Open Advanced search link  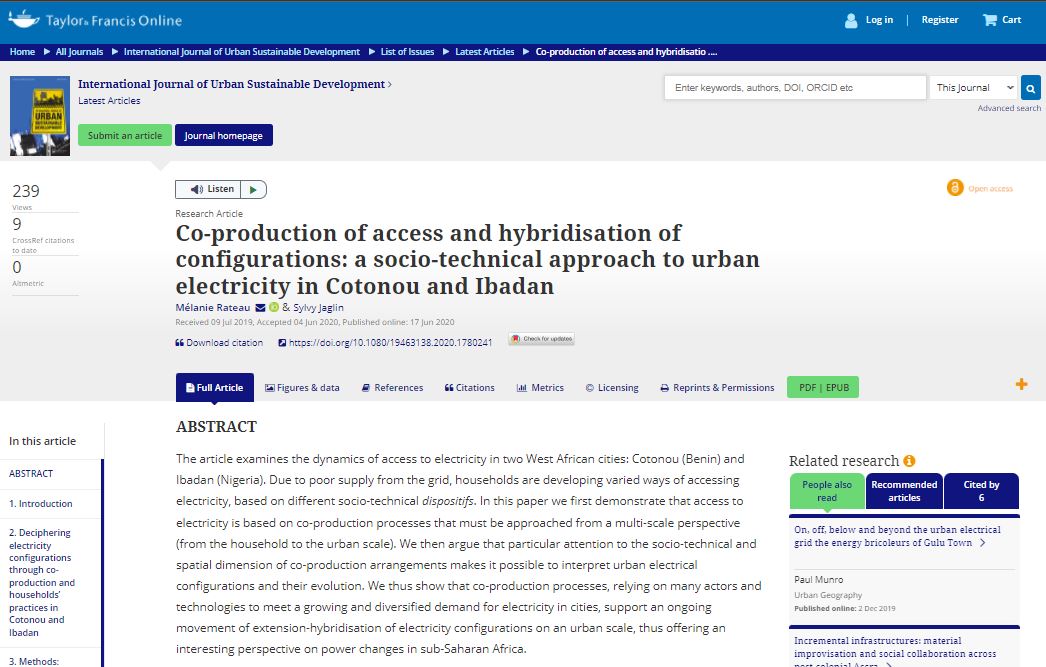[x=1009, y=108]
